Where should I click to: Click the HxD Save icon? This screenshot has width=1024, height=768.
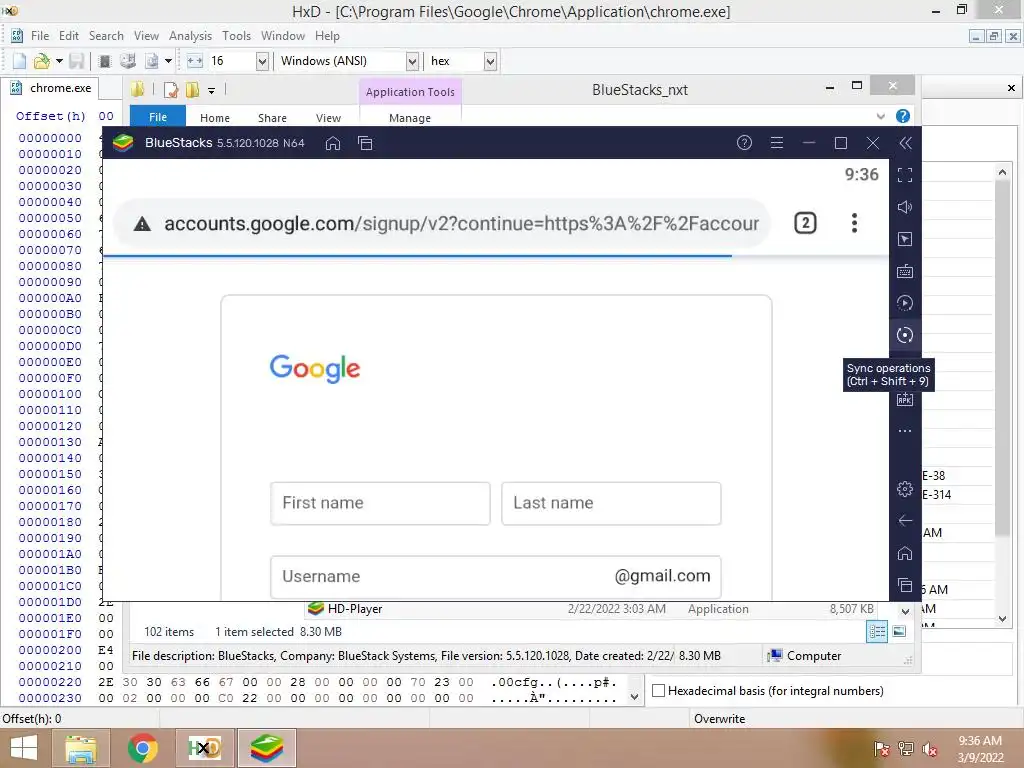77,61
